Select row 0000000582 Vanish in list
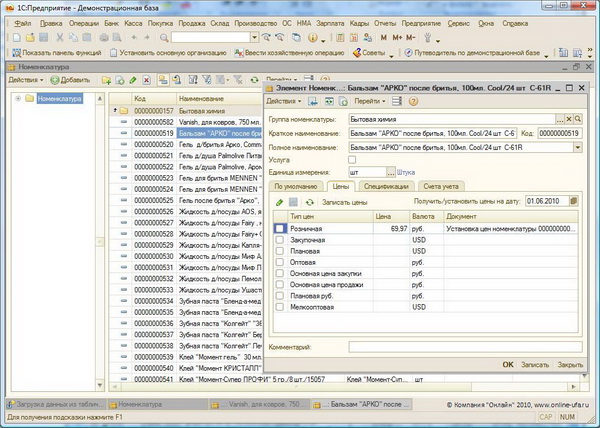 tap(186, 122)
